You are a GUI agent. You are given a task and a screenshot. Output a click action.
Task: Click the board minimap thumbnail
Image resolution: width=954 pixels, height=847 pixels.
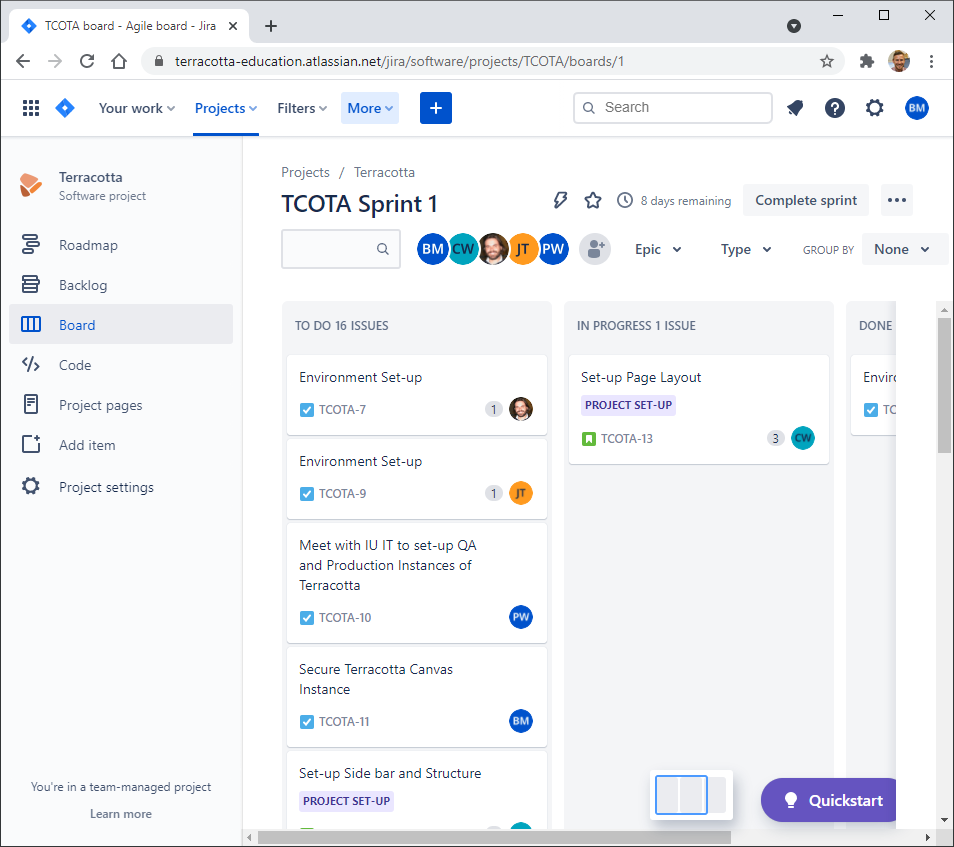click(x=691, y=795)
